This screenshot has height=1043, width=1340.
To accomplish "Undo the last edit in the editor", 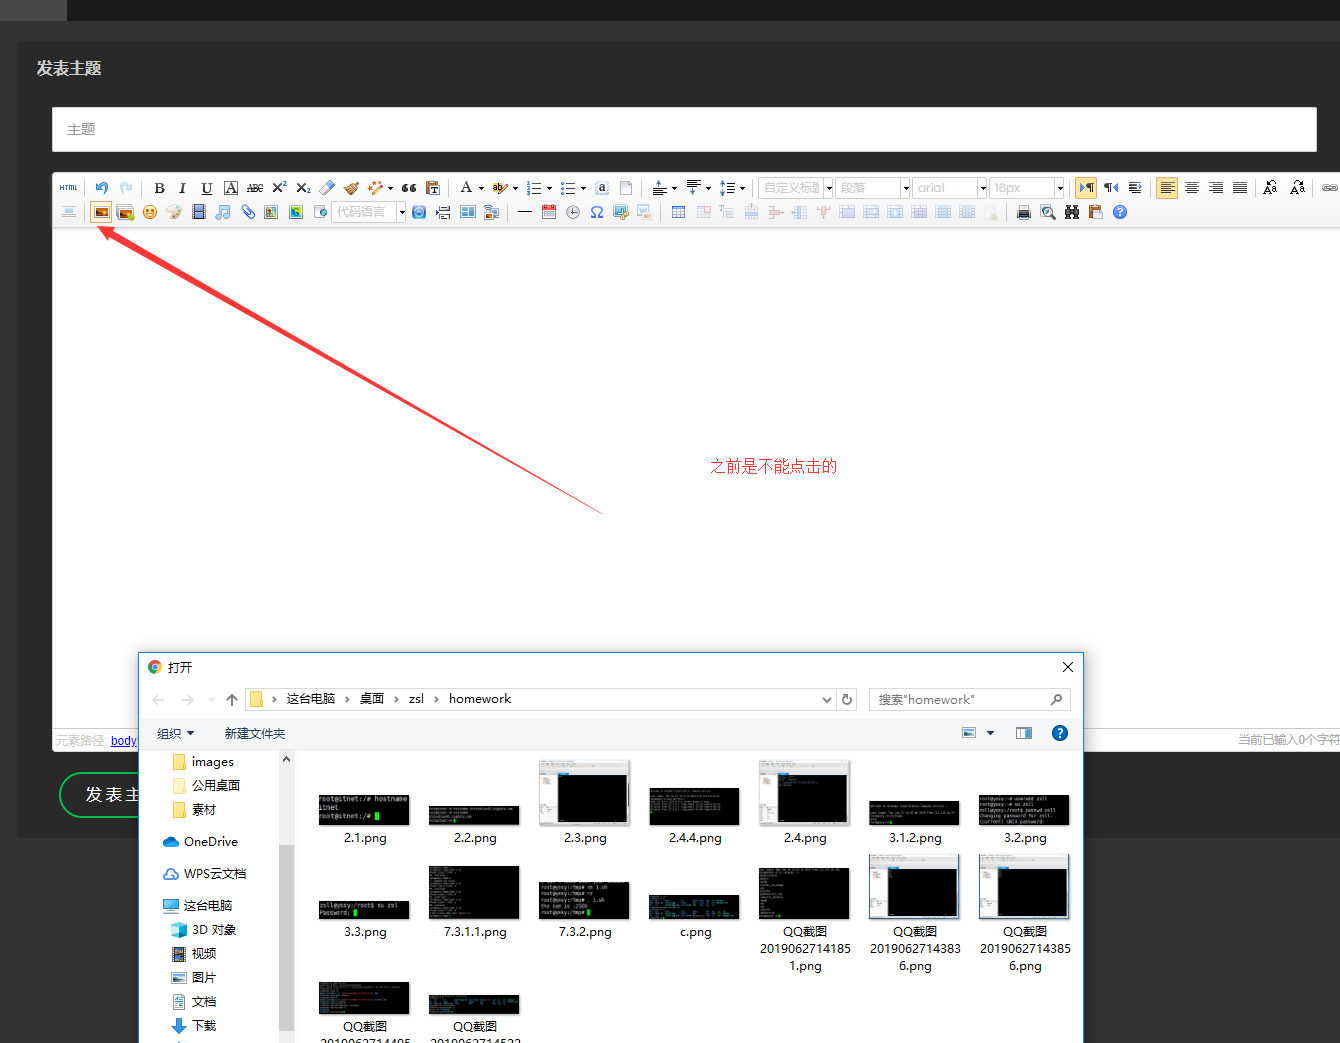I will click(101, 188).
